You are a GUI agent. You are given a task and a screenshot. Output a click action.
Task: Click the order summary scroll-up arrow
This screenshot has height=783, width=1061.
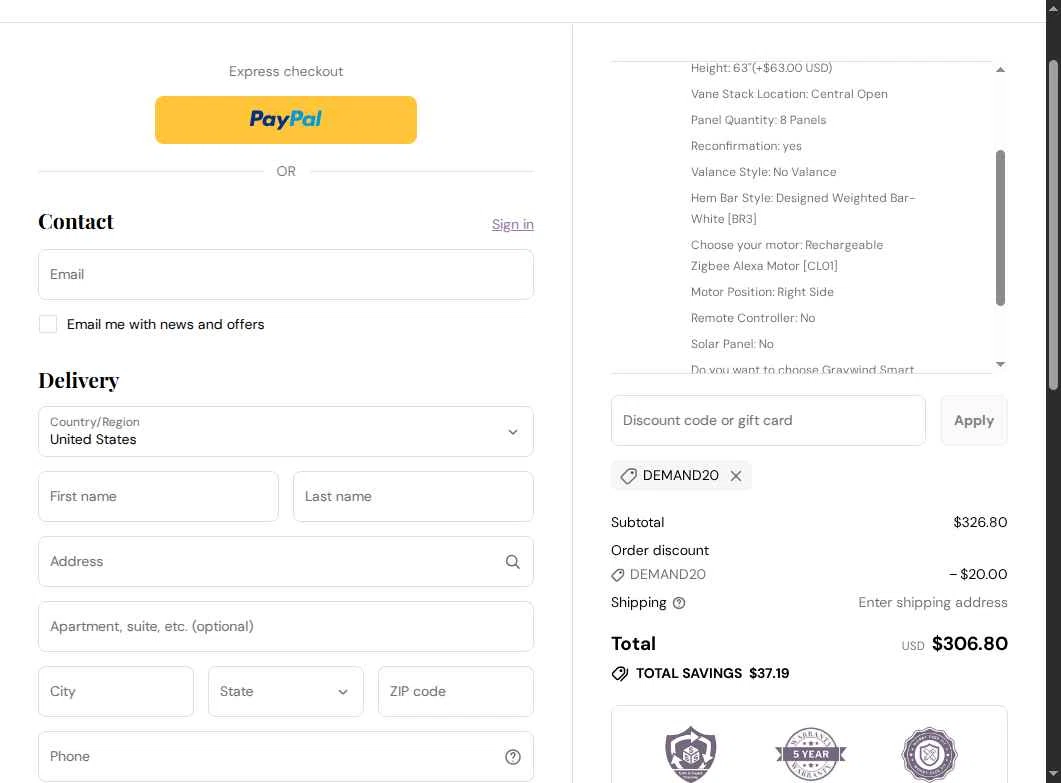point(1000,70)
